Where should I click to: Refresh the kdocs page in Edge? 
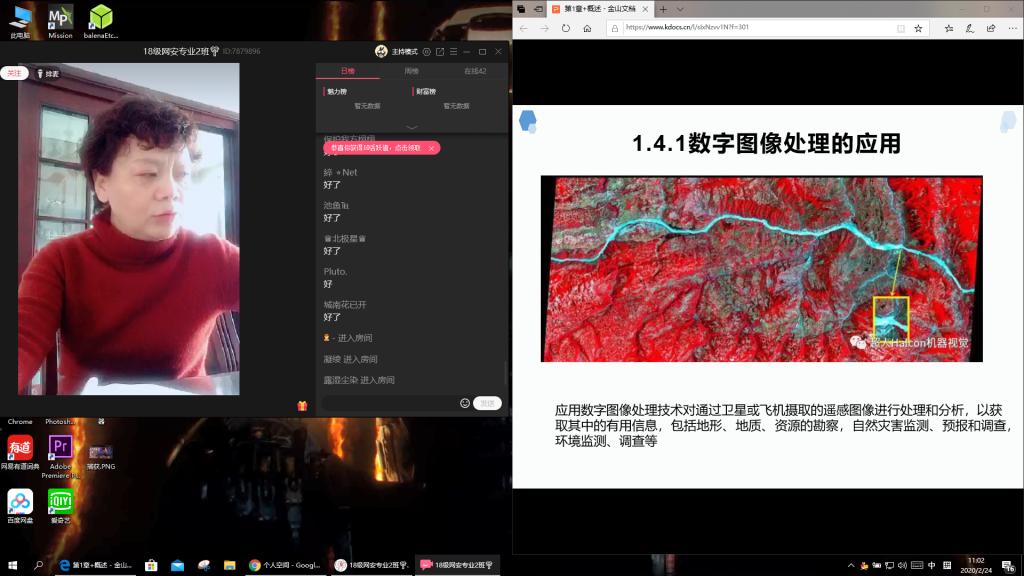pyautogui.click(x=566, y=28)
